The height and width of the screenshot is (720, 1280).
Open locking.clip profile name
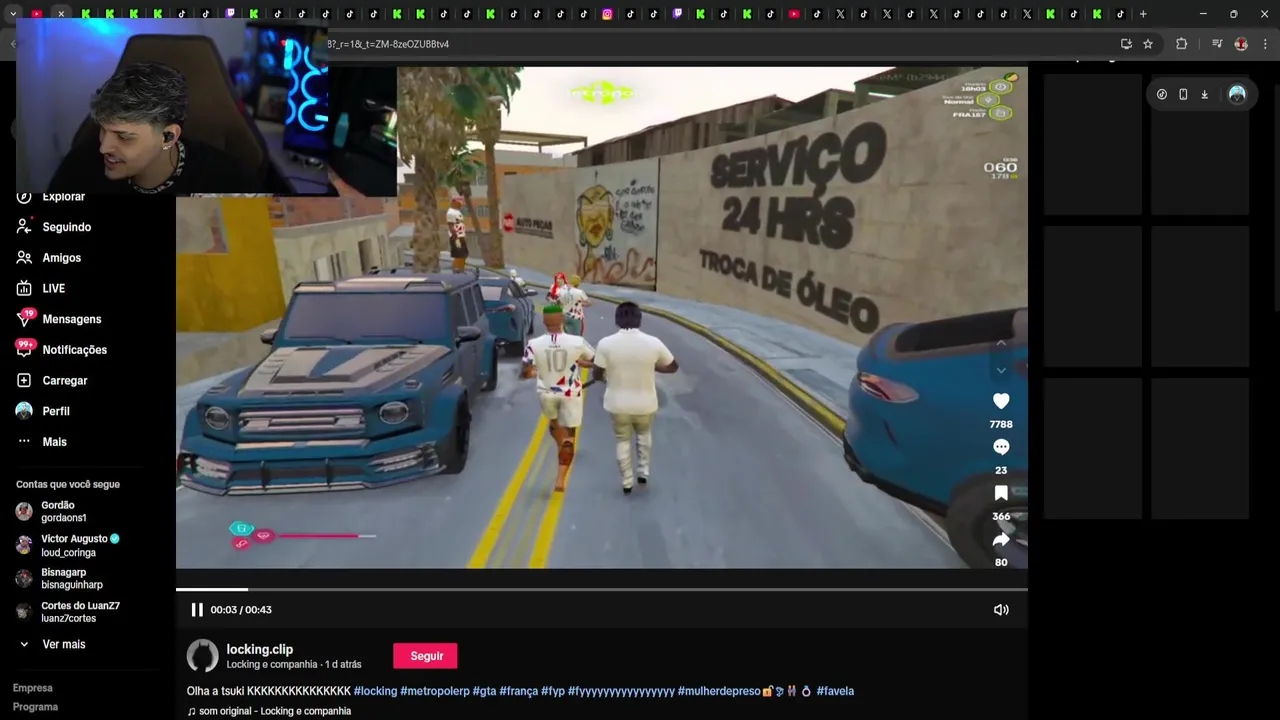(259, 649)
